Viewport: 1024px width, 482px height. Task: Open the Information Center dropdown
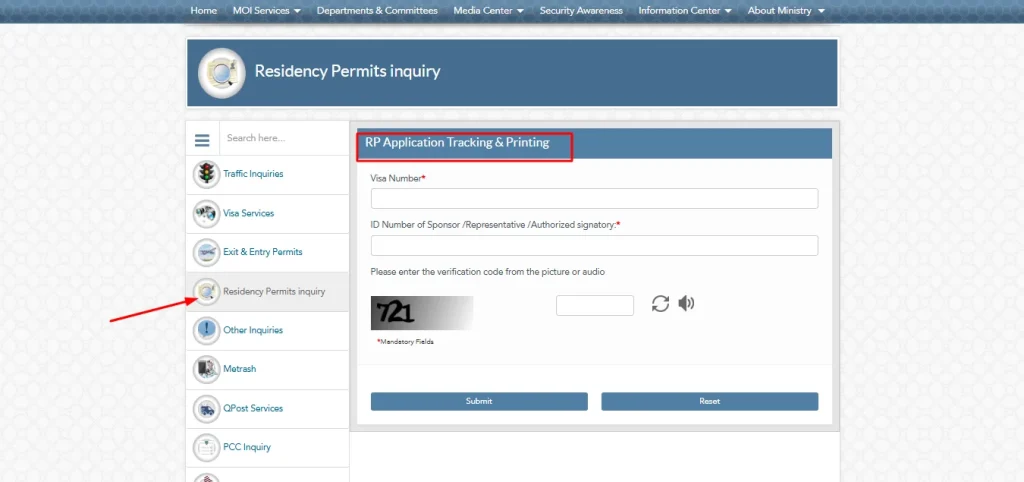685,11
